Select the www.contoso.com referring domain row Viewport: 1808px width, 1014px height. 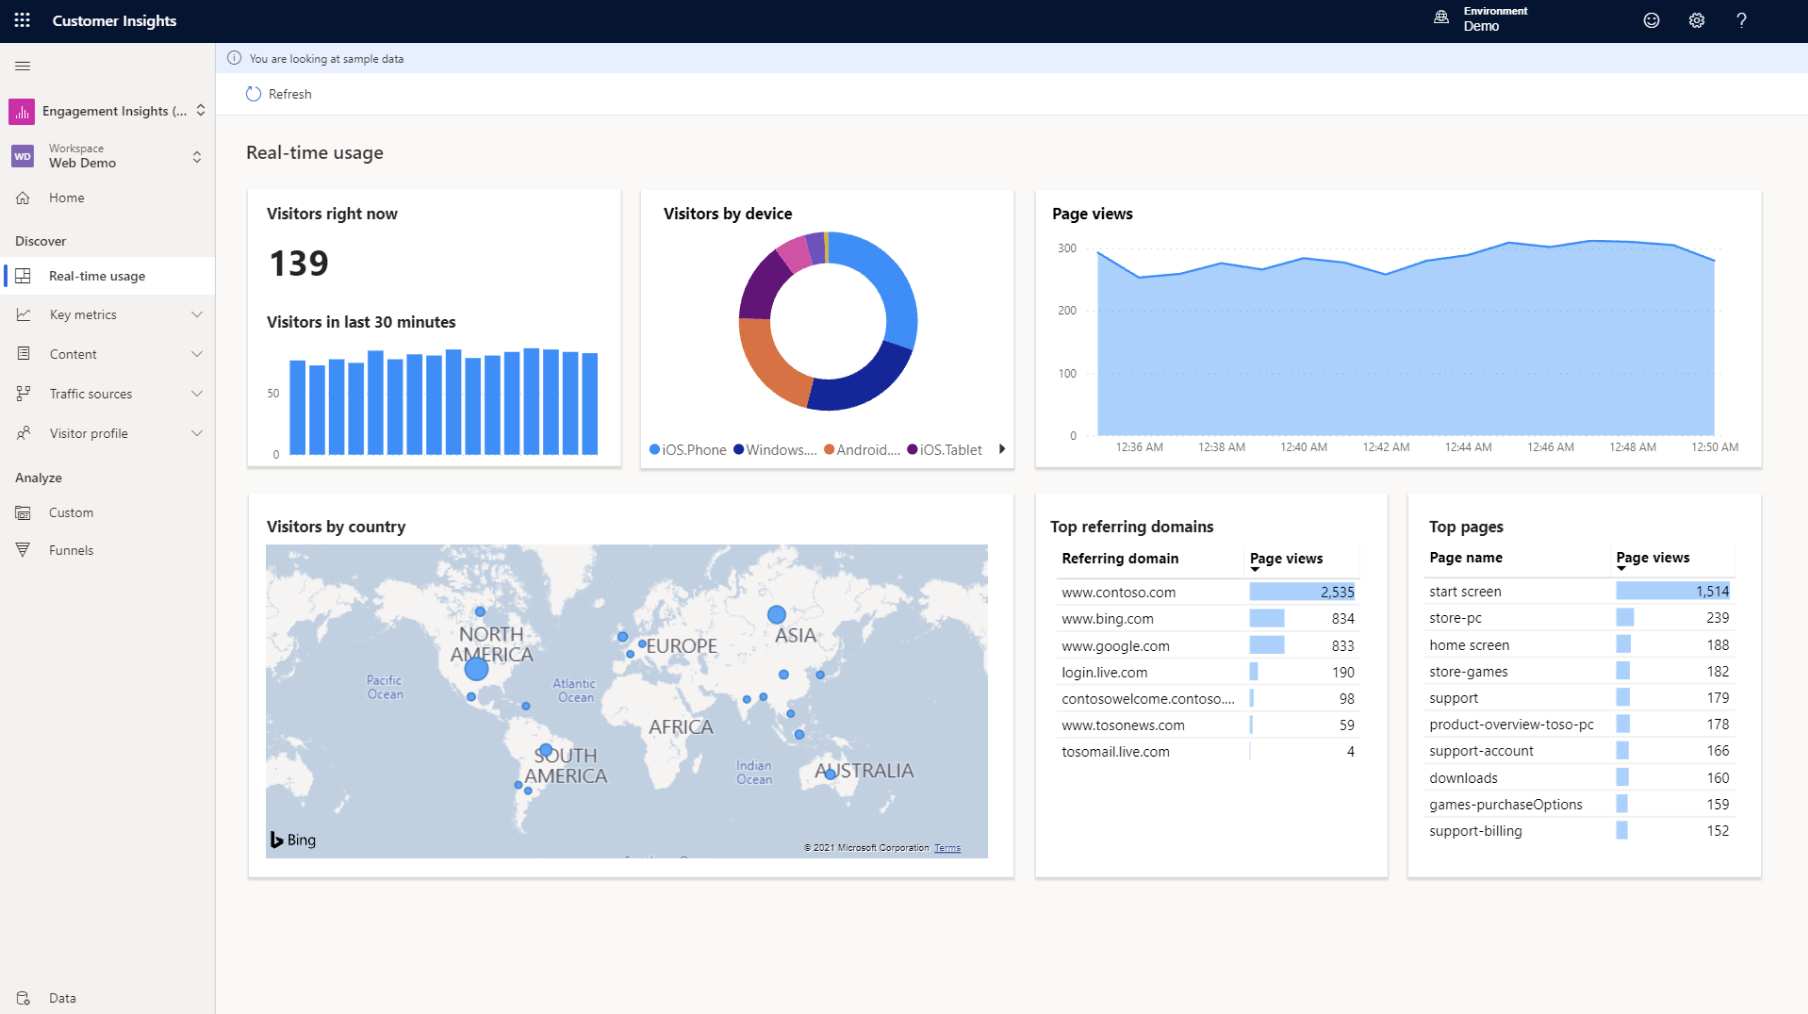1208,592
